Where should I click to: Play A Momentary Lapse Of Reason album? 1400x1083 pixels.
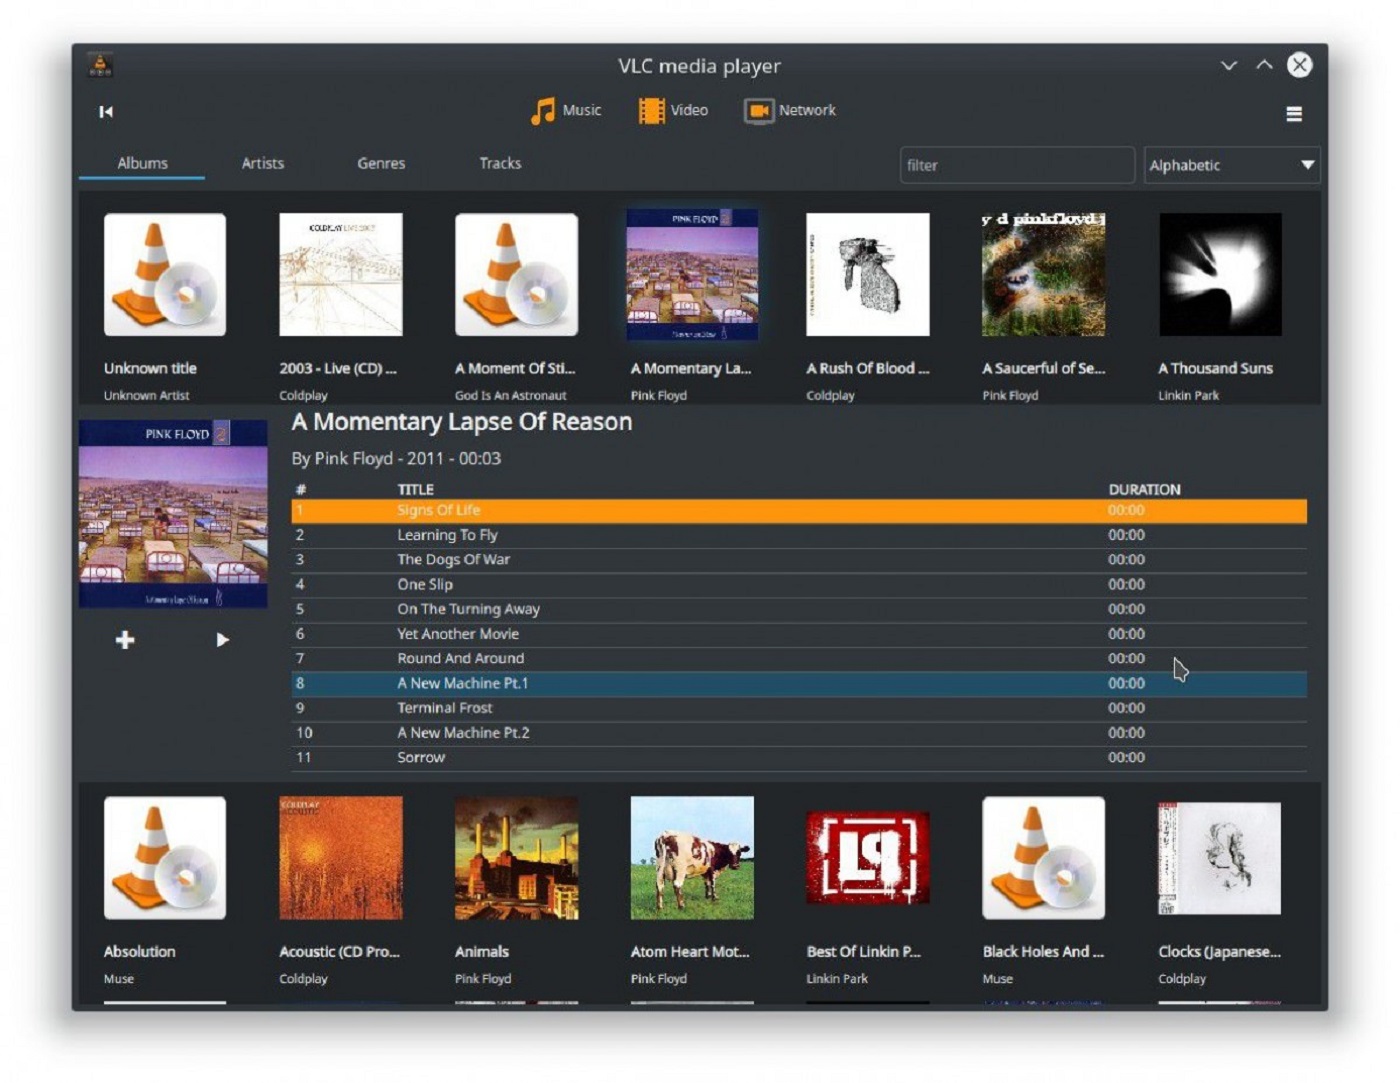click(x=222, y=640)
